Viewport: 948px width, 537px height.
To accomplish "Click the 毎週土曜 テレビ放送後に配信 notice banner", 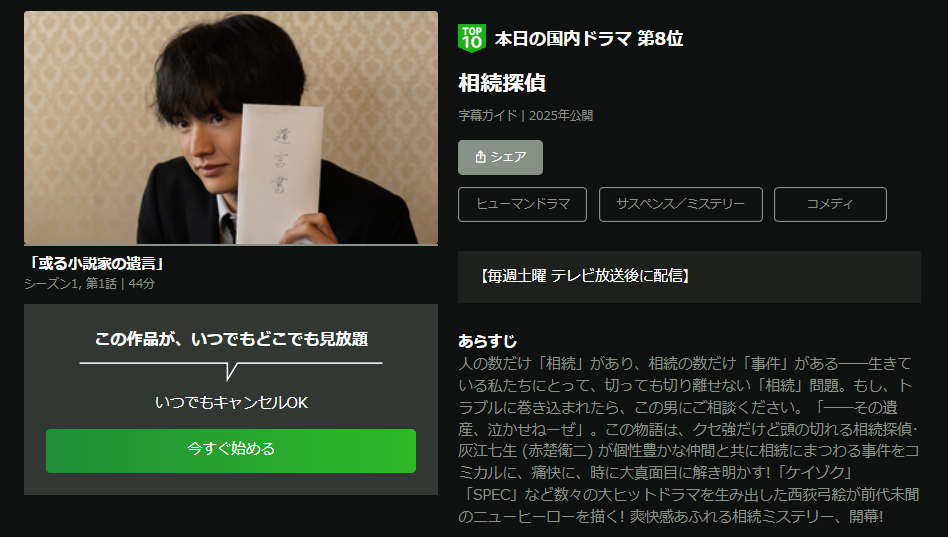I will click(x=689, y=277).
